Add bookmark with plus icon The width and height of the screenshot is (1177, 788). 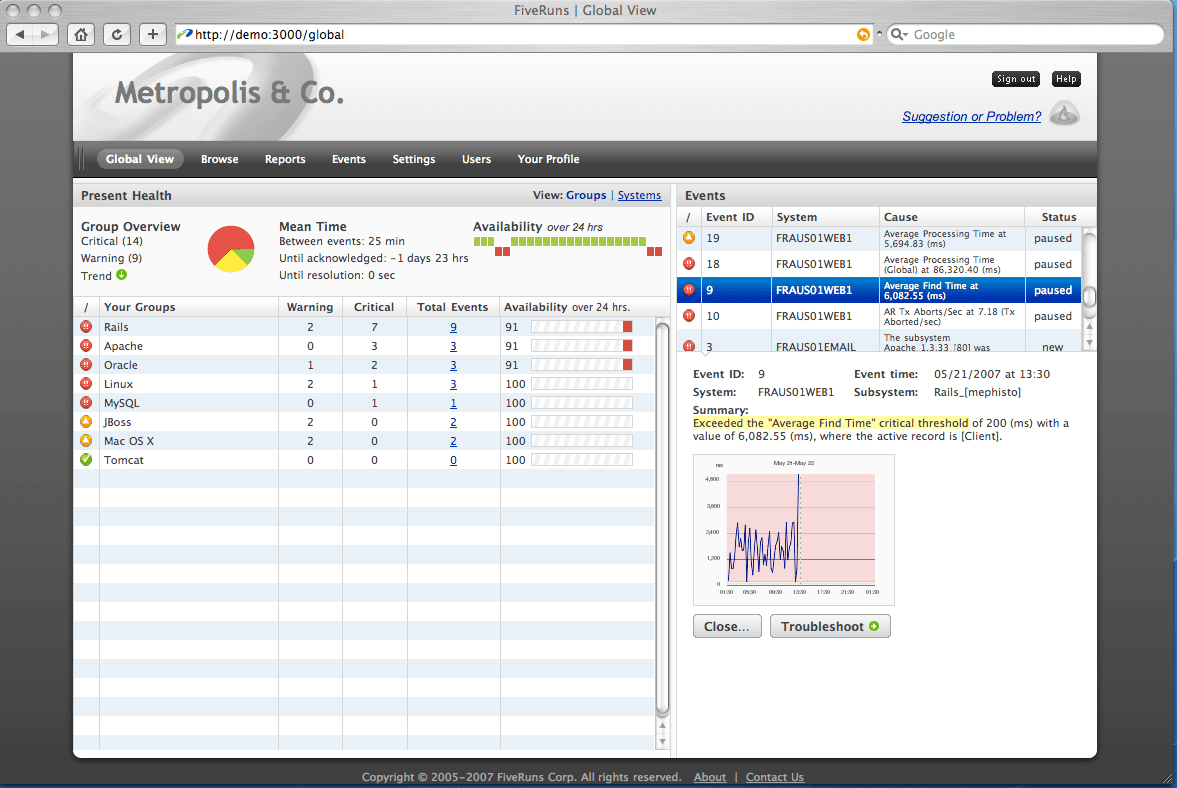click(x=152, y=35)
